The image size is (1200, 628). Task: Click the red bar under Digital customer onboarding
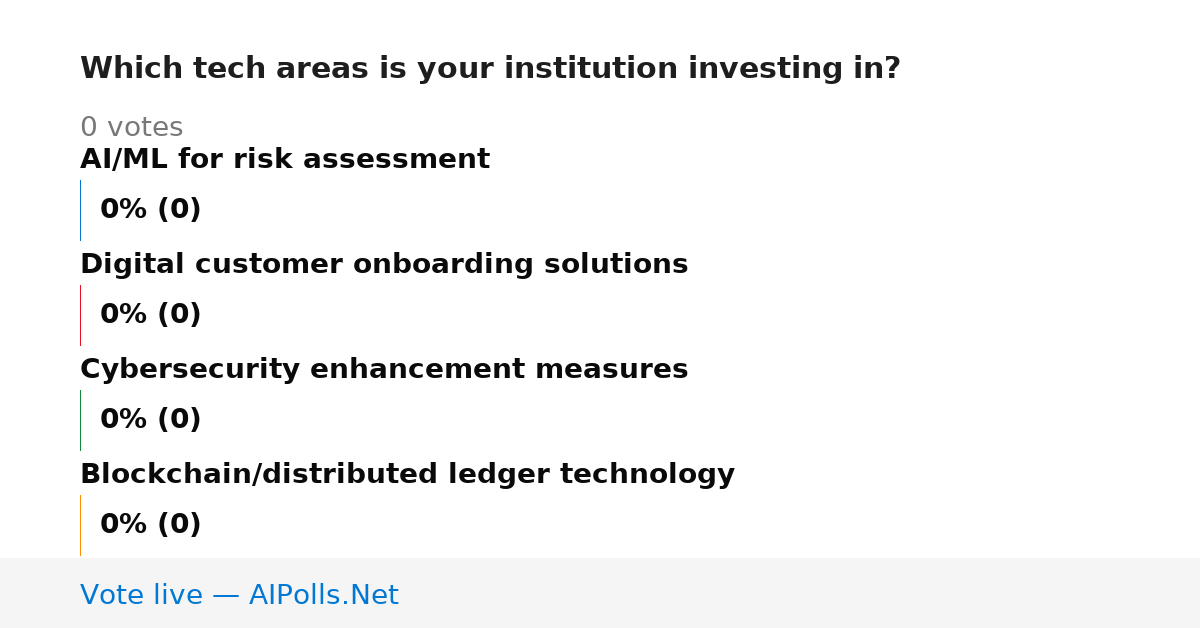tap(80, 315)
